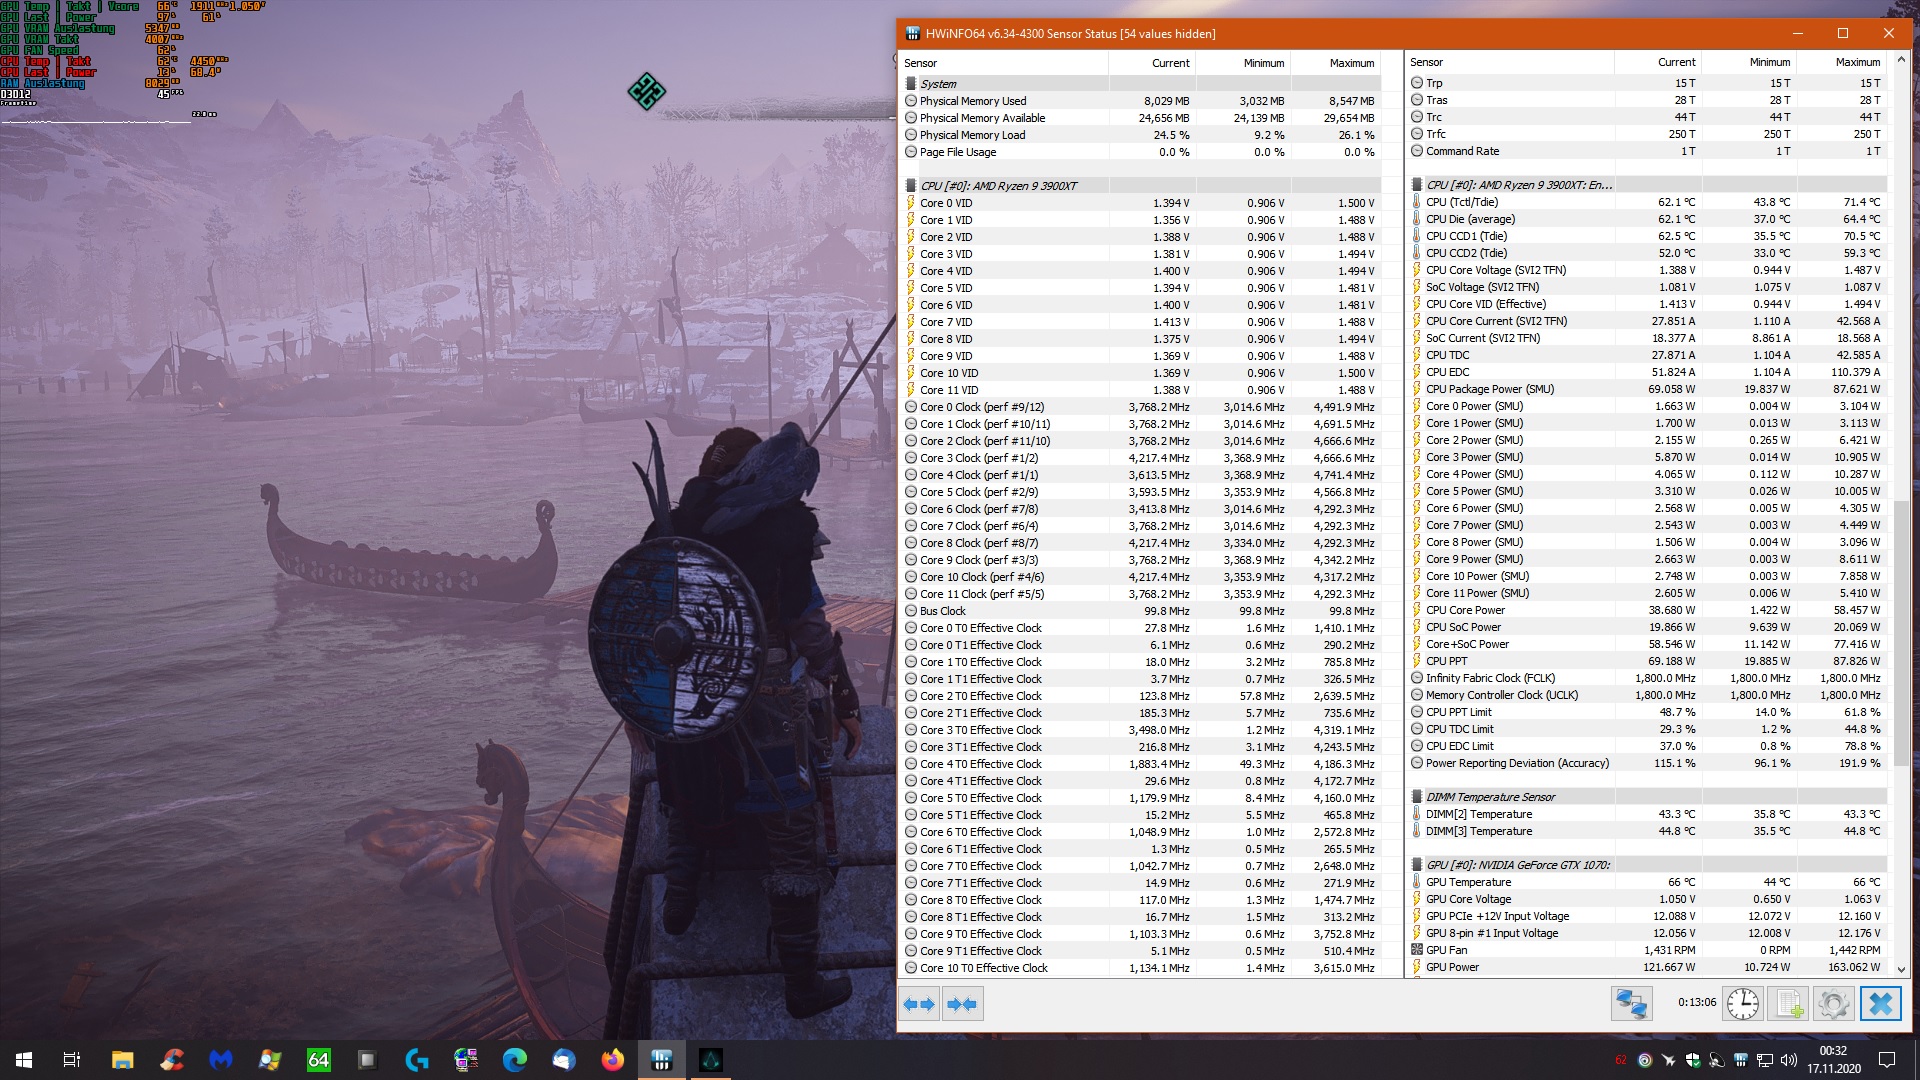Screen dimensions: 1920x1080
Task: Open the Windows Start menu
Action: (x=24, y=1060)
